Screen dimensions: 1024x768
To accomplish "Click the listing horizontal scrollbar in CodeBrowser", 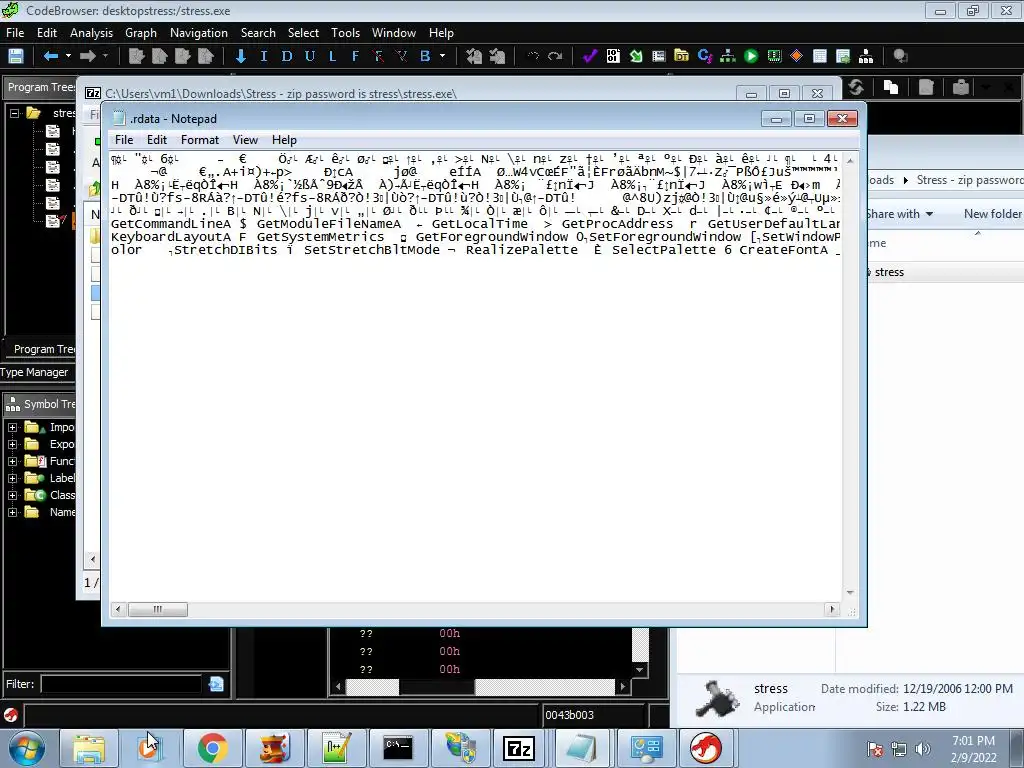I will pos(480,686).
